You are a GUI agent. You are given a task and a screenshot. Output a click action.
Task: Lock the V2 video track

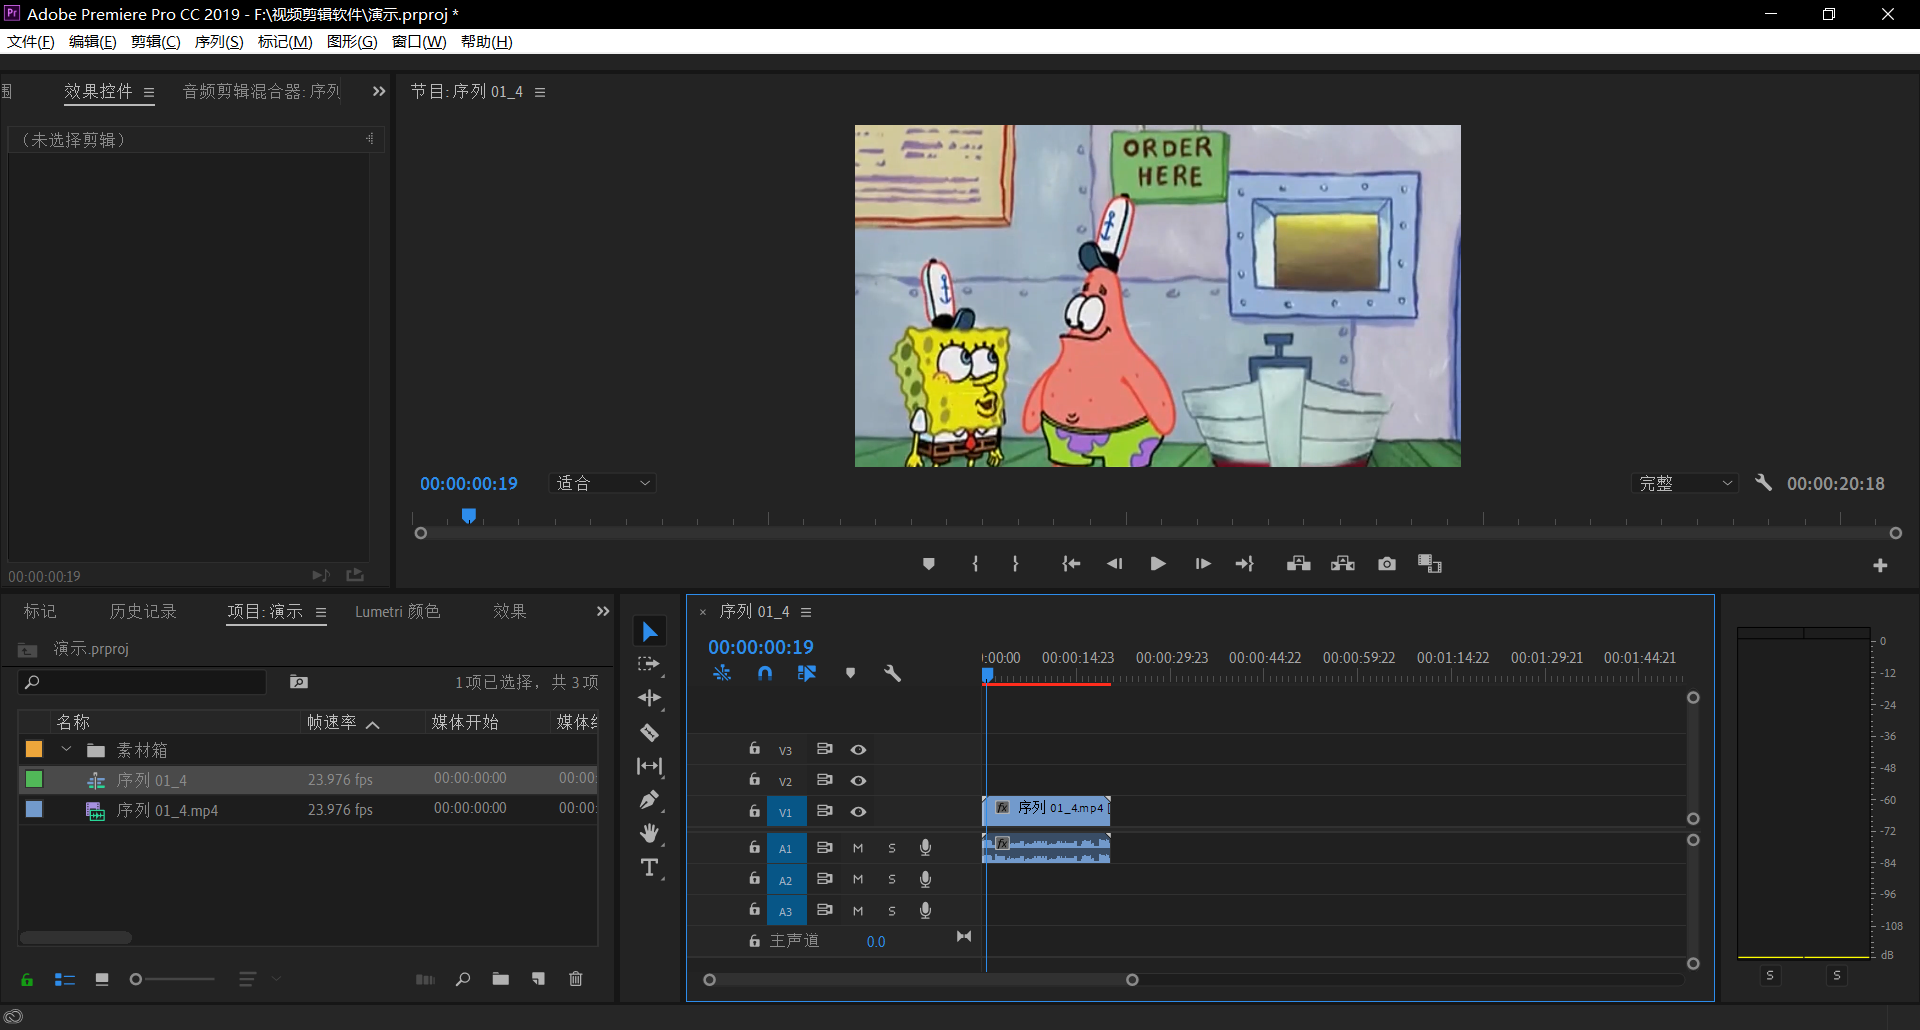coord(755,780)
